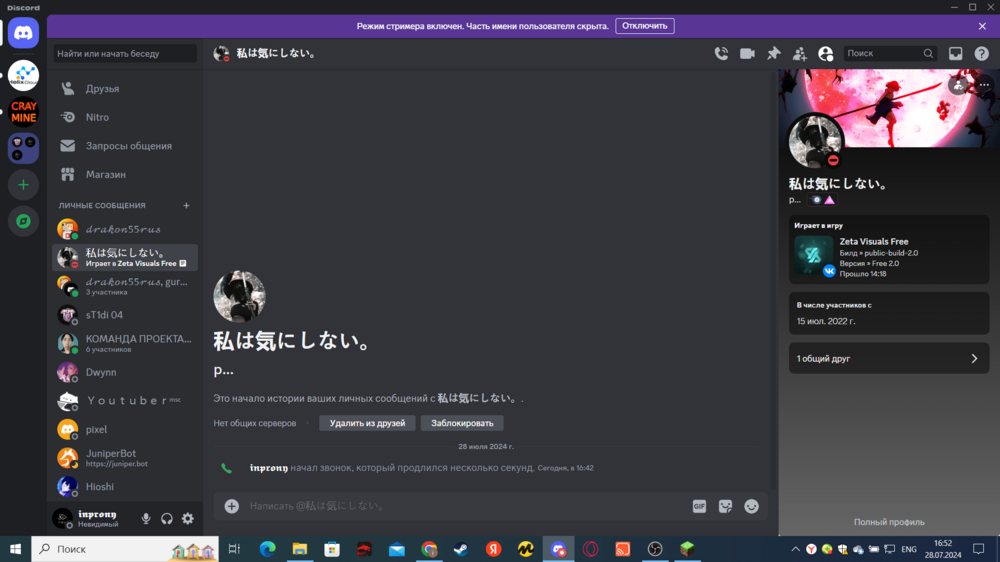
Task: Open the GIF picker
Action: (x=700, y=506)
